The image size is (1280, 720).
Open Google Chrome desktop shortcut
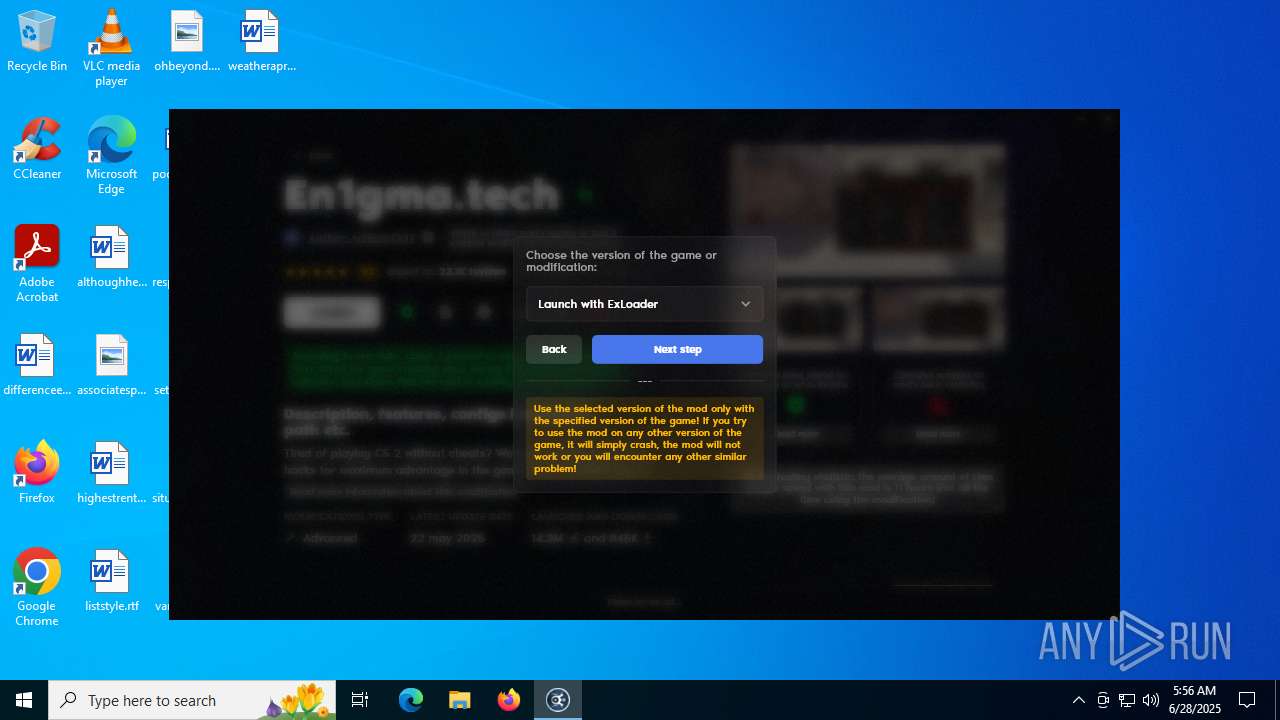click(37, 588)
